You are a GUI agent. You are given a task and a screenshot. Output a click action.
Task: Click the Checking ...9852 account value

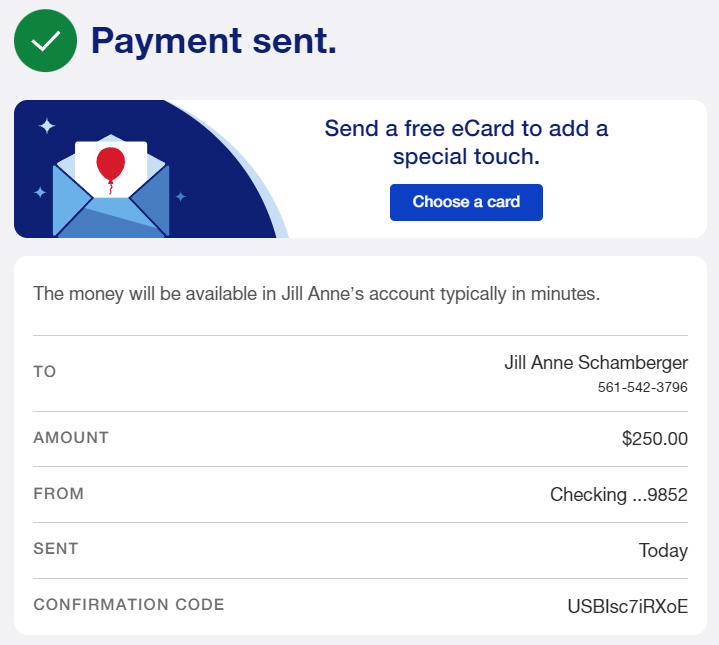[618, 494]
